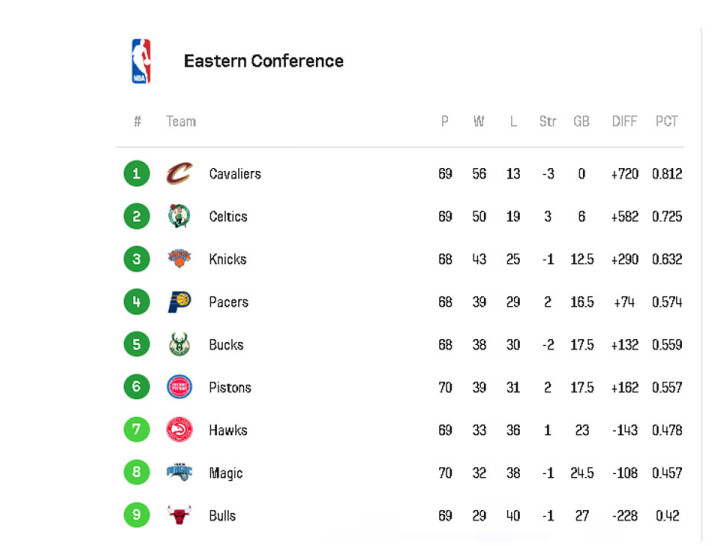Click the DIFF column header
728x546 pixels.
[x=624, y=122]
